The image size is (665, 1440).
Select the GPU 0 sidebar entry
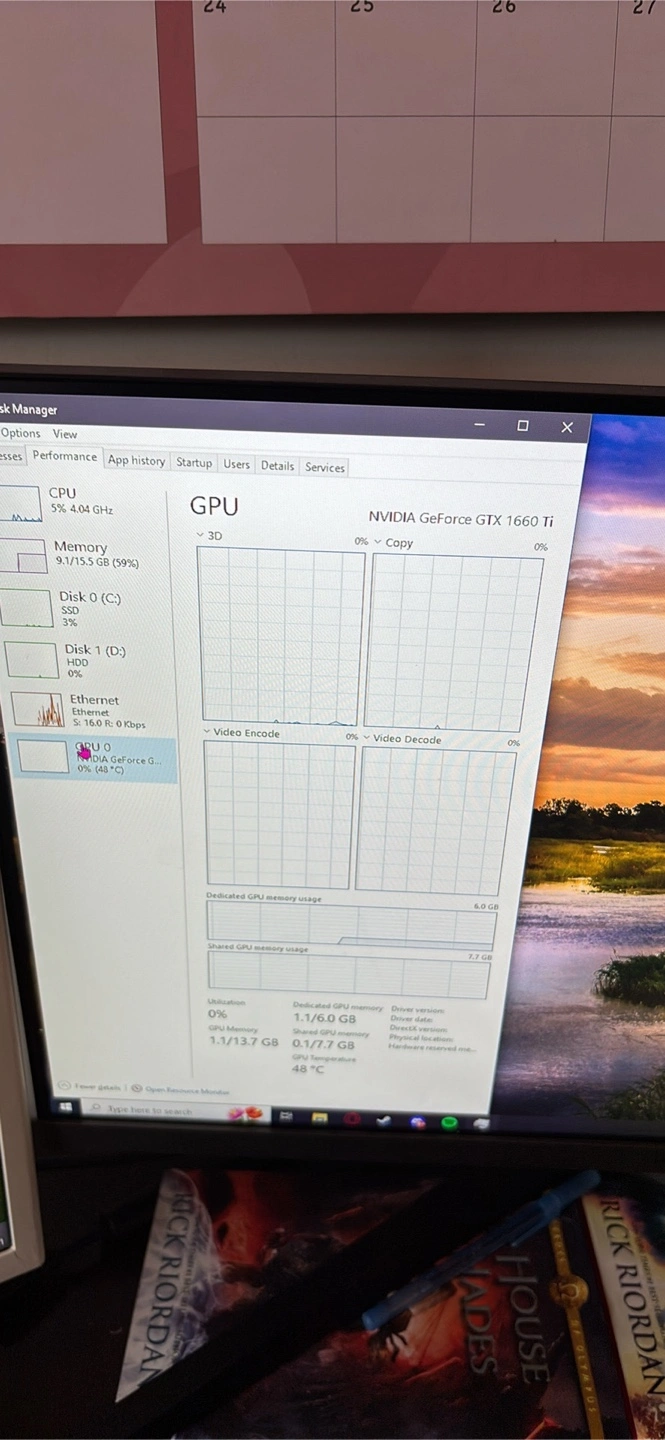click(x=93, y=759)
